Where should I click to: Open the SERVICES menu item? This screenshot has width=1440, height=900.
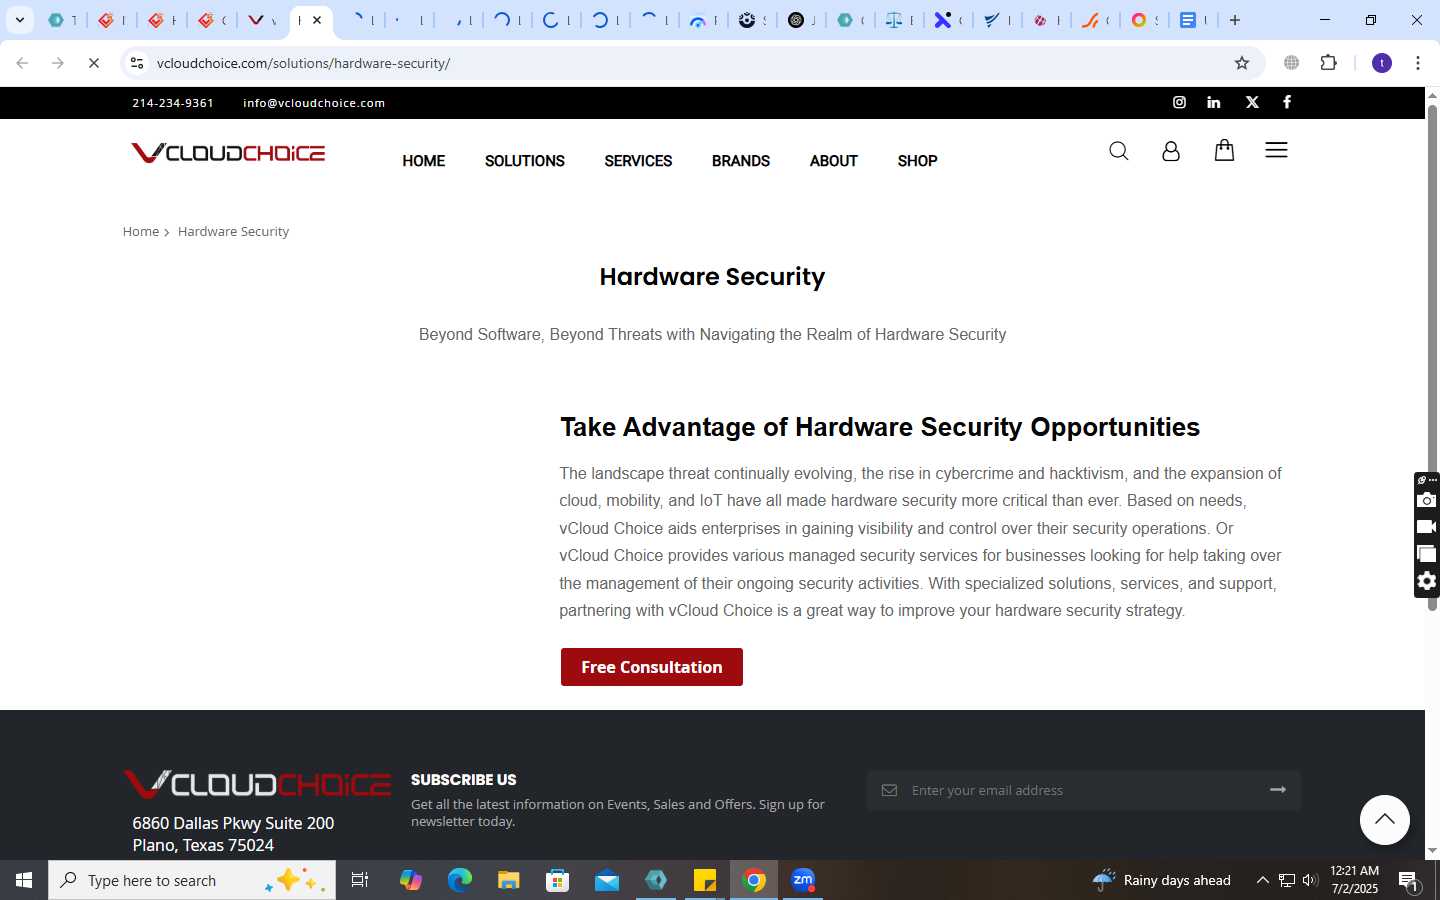click(x=638, y=161)
